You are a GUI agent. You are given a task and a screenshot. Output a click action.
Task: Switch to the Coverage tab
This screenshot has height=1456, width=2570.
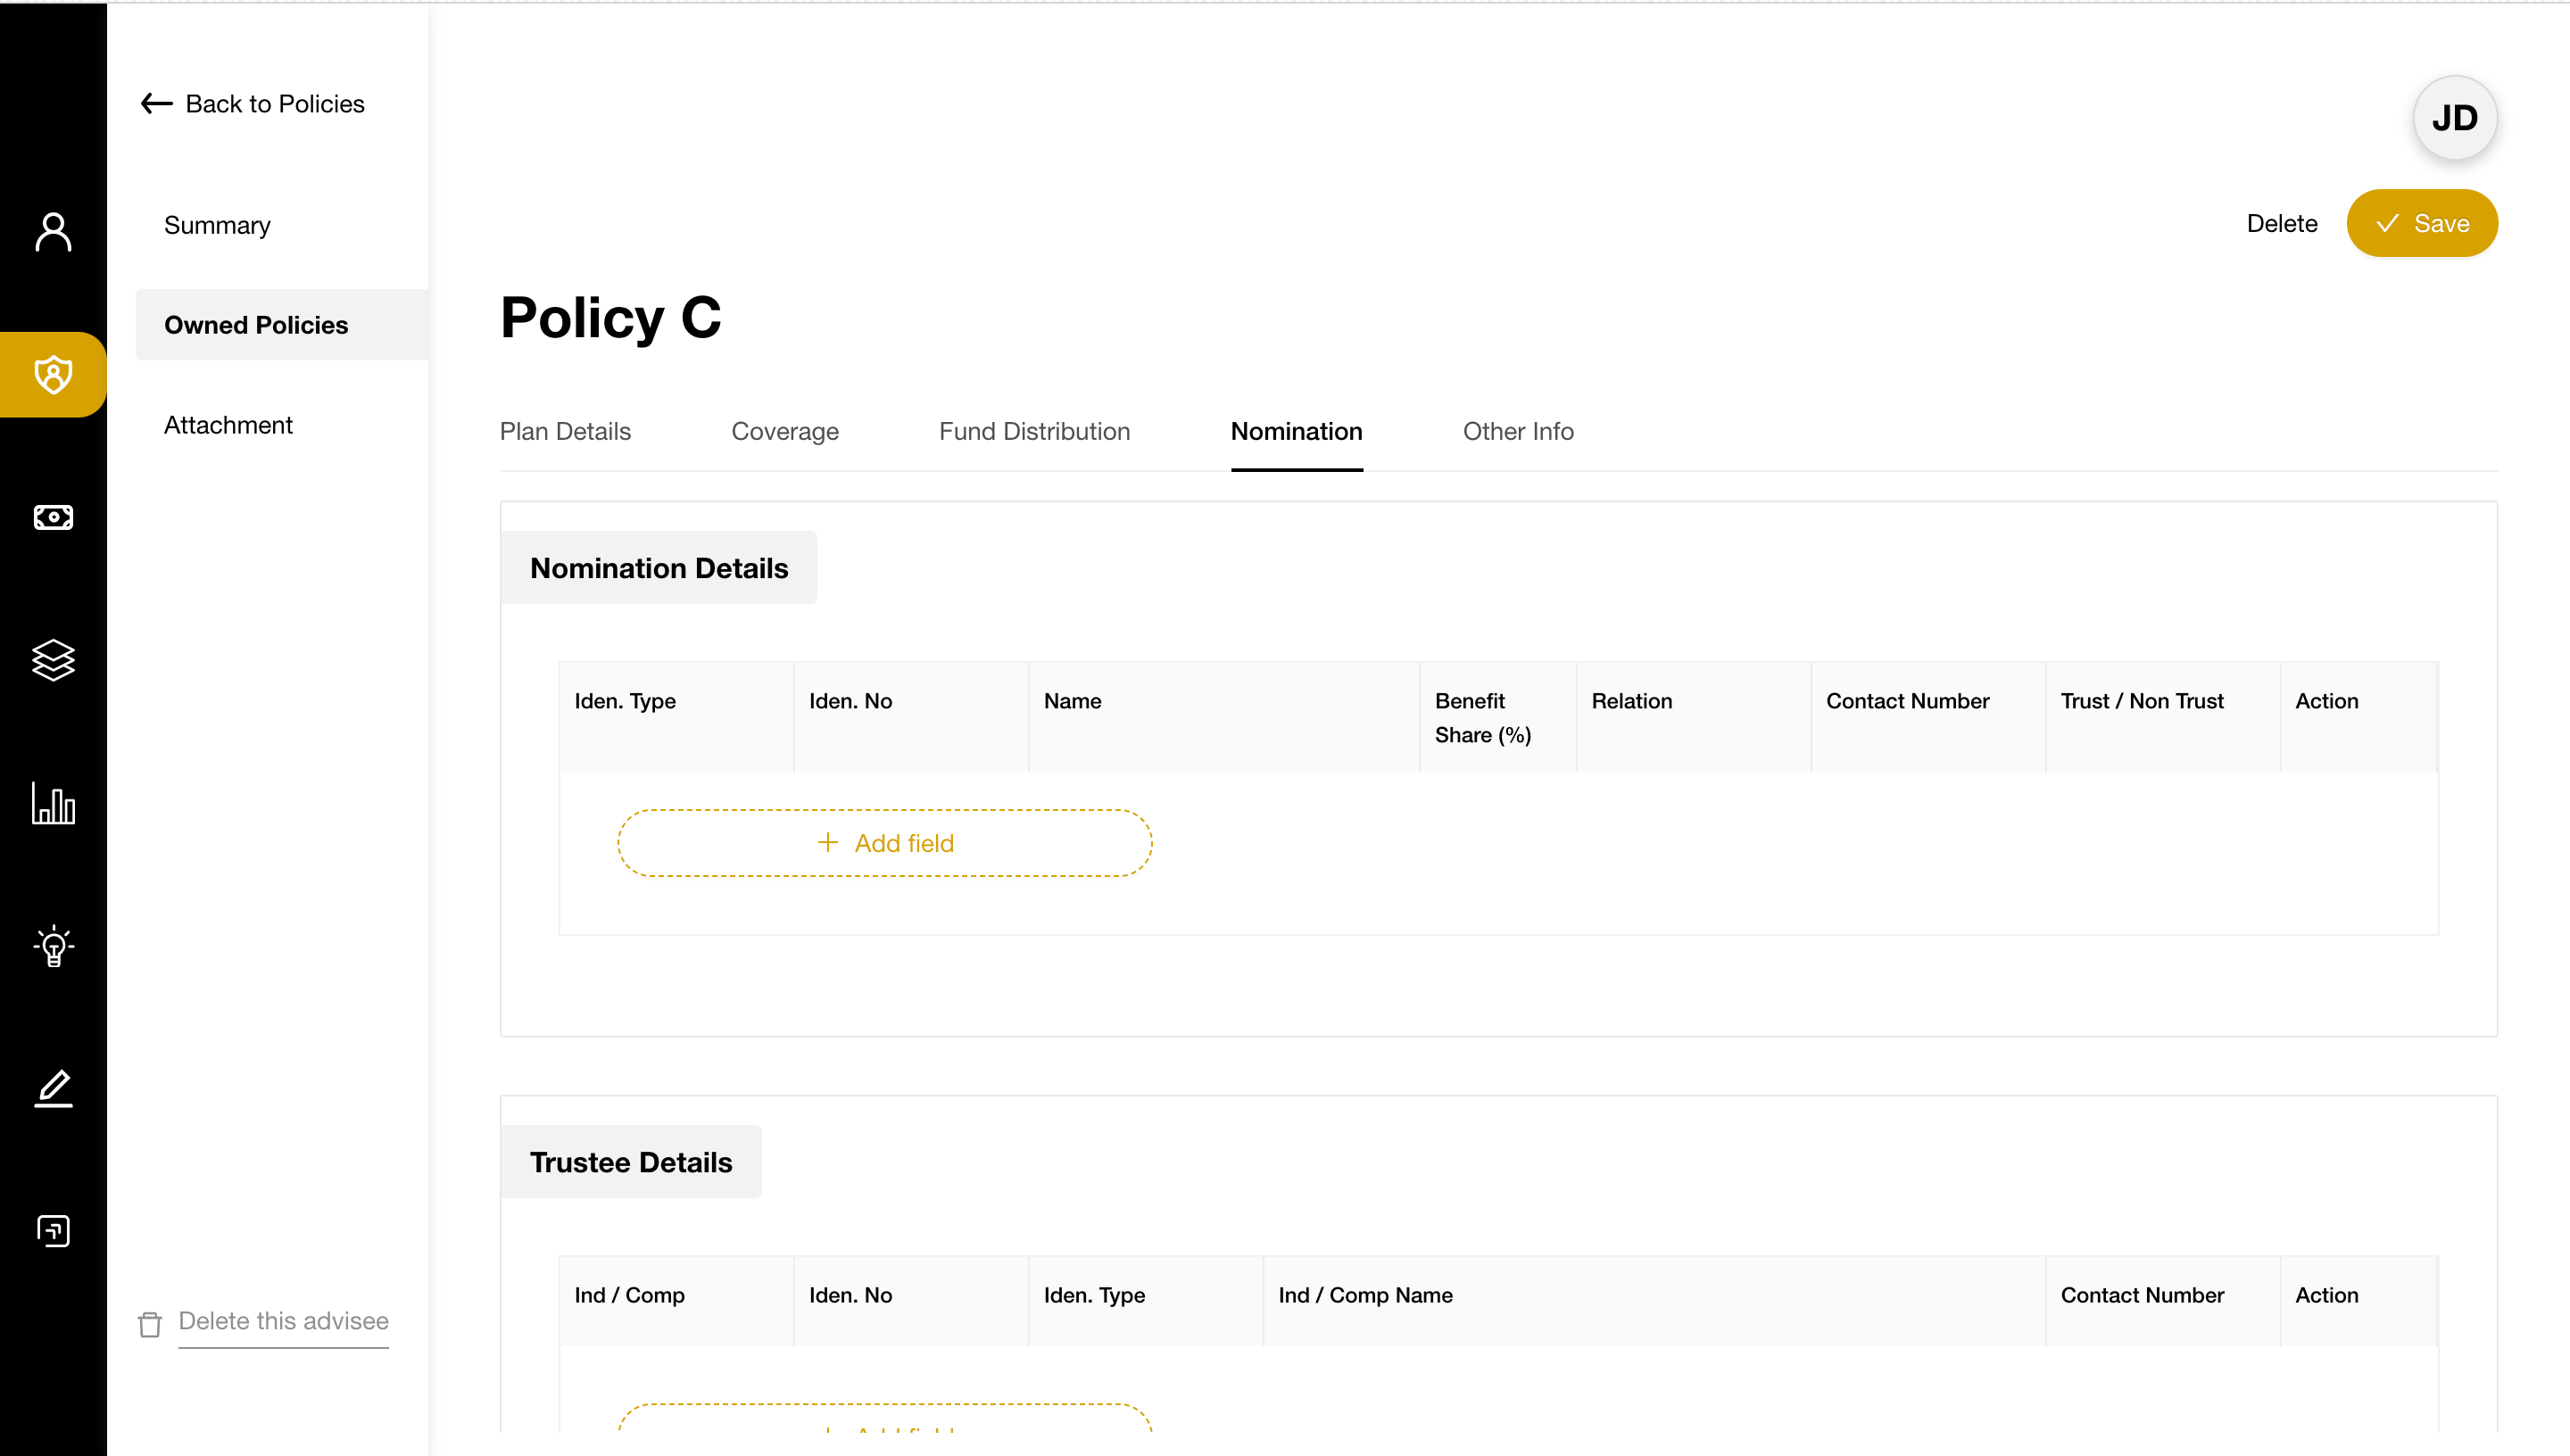click(785, 431)
